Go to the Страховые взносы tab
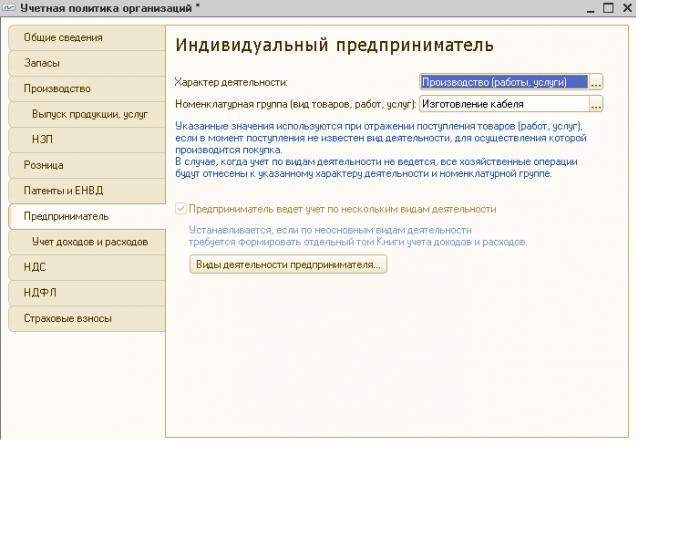This screenshot has height=560, width=700. point(87,319)
